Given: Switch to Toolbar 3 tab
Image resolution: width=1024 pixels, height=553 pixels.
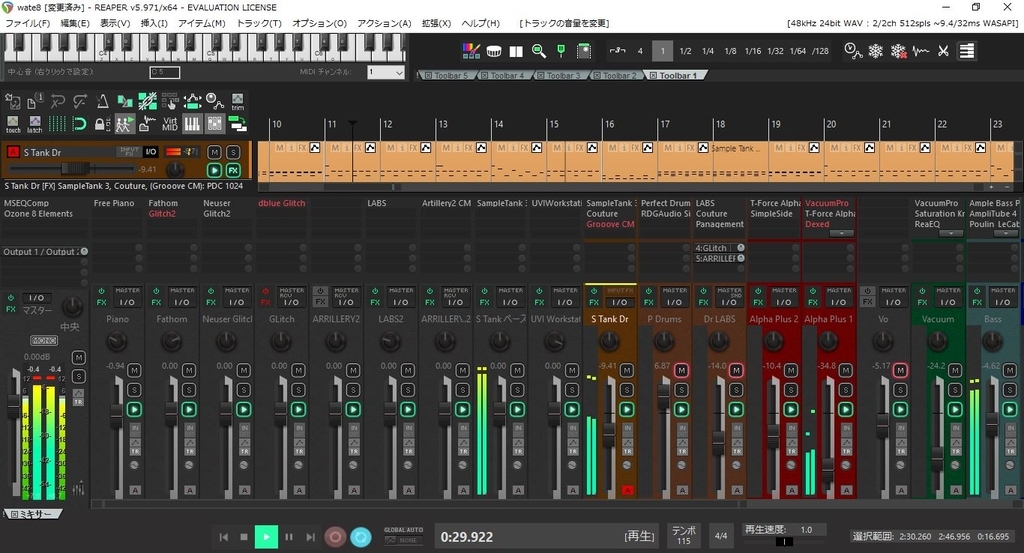Looking at the screenshot, I should [563, 75].
